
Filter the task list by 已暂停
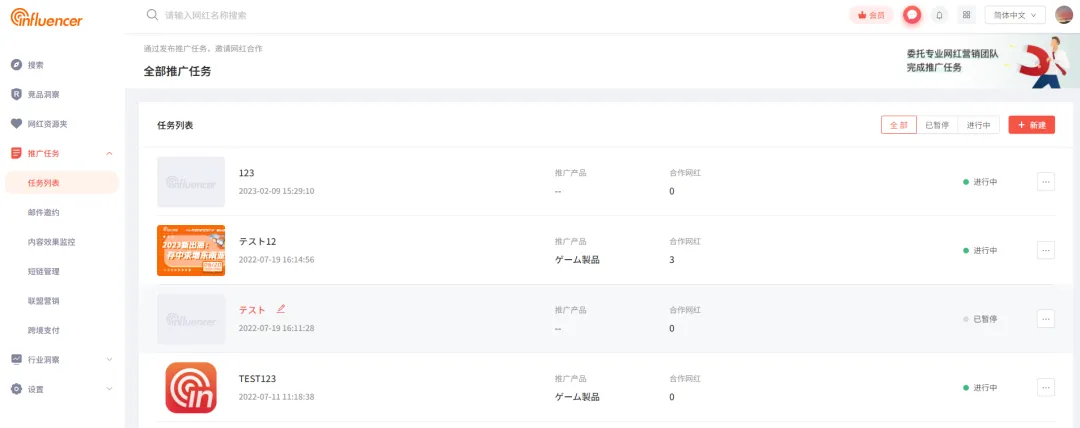pyautogui.click(x=937, y=125)
